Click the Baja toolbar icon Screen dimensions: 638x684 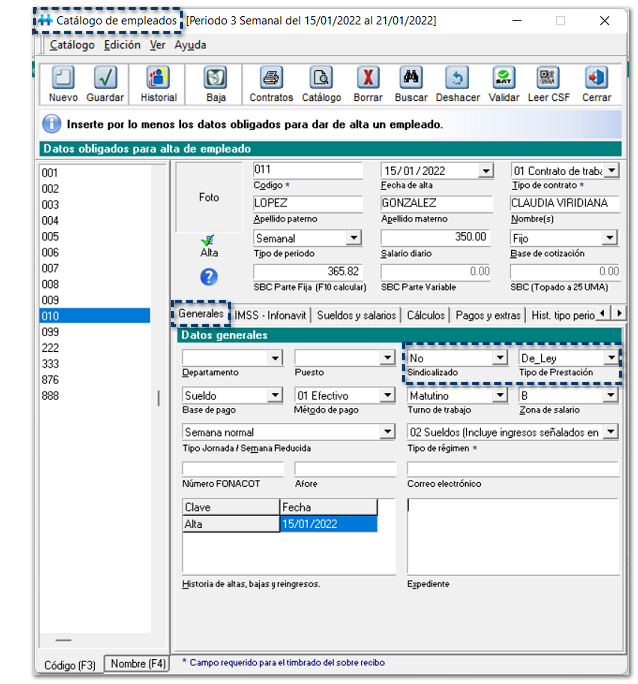pyautogui.click(x=215, y=78)
